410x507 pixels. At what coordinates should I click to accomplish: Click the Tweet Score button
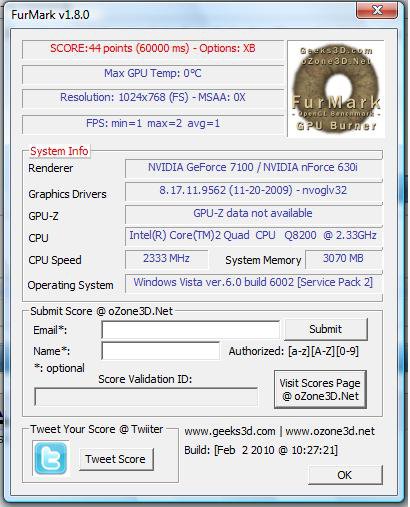[x=116, y=459]
